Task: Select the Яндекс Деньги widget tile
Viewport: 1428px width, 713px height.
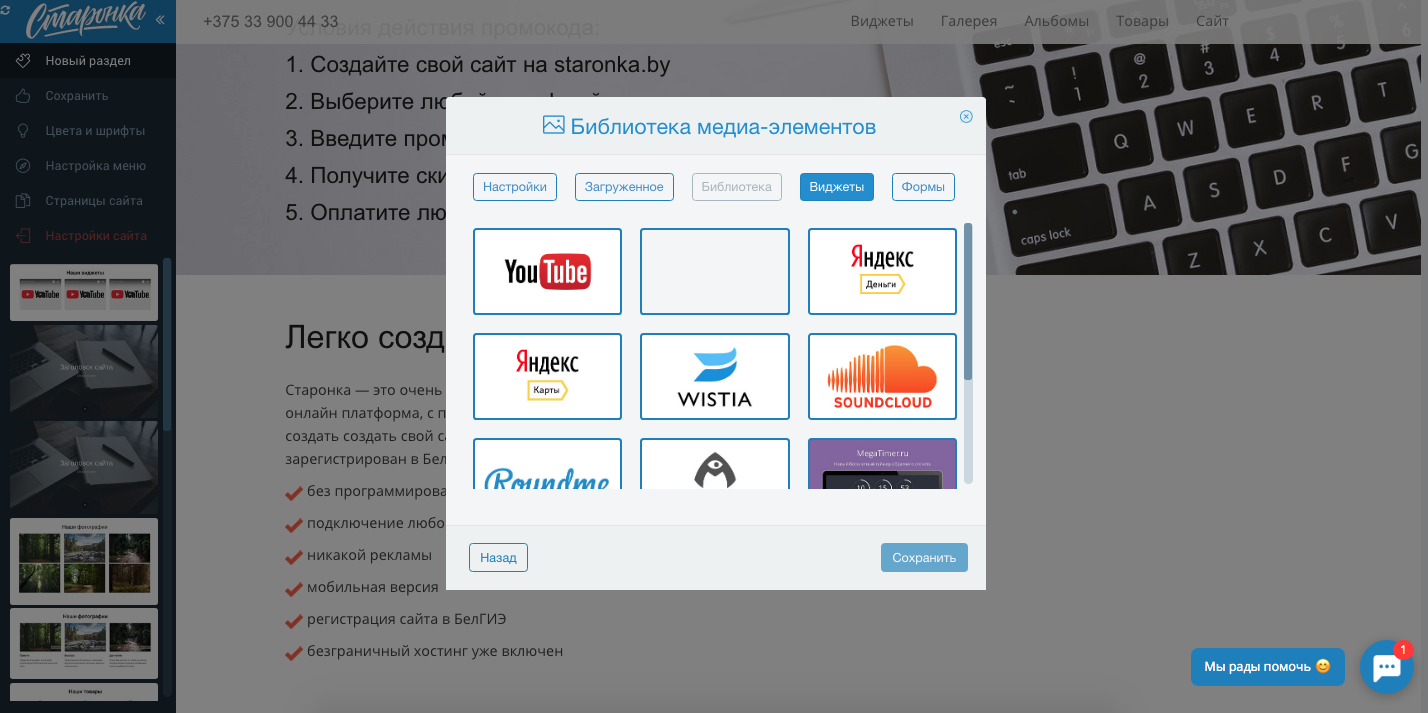Action: 882,271
